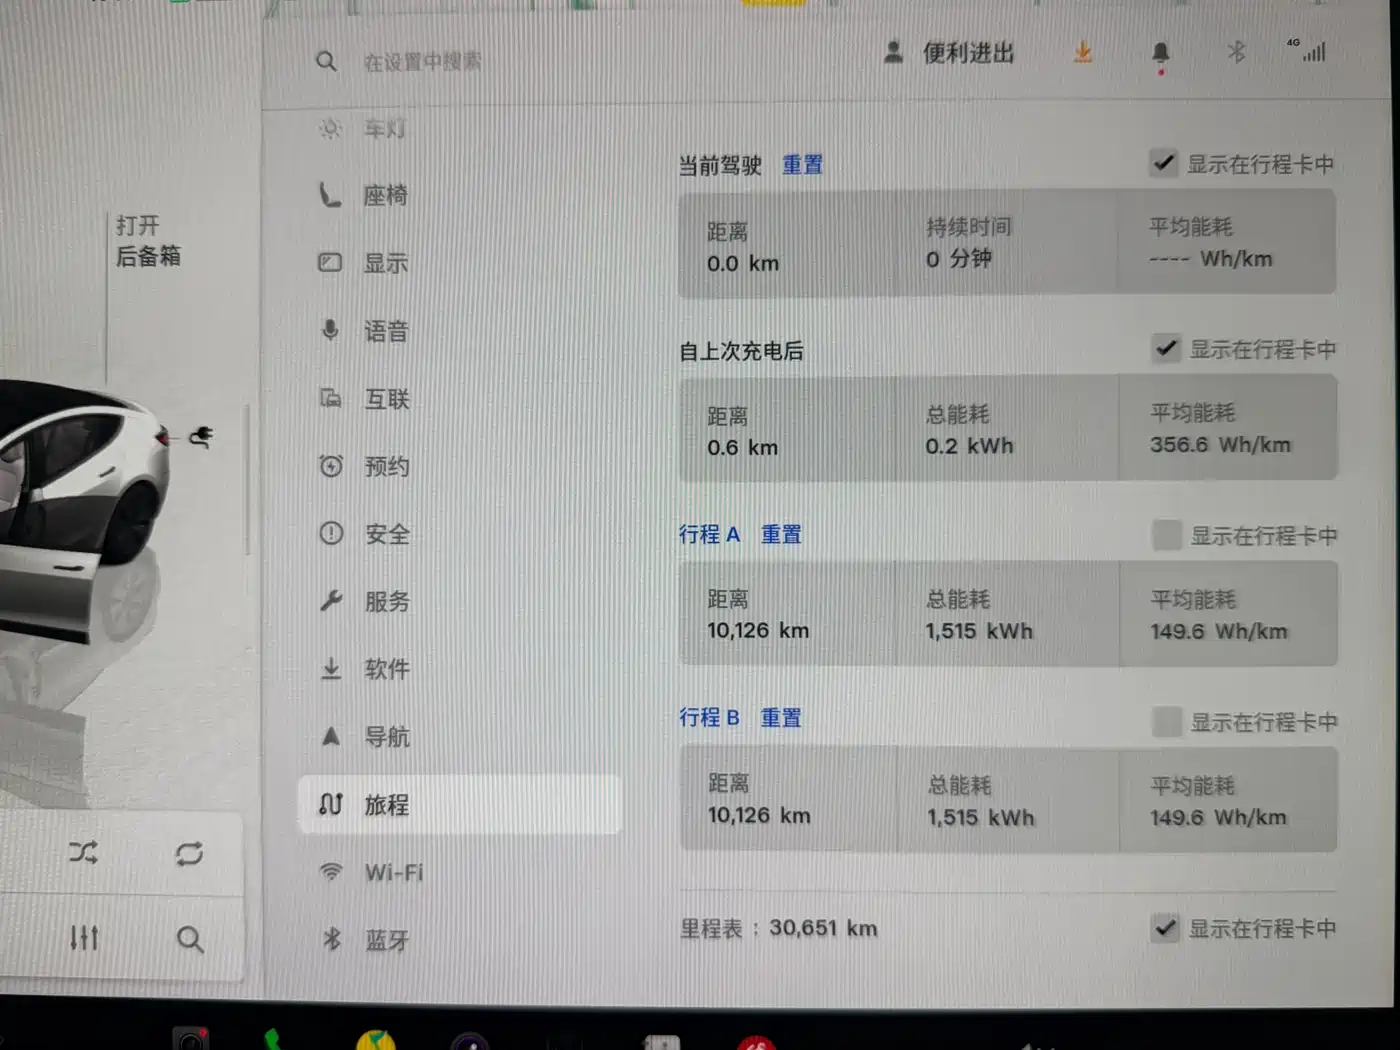Viewport: 1400px width, 1050px height.
Task: Click 重置 next to 当前驾驶
Action: click(802, 165)
